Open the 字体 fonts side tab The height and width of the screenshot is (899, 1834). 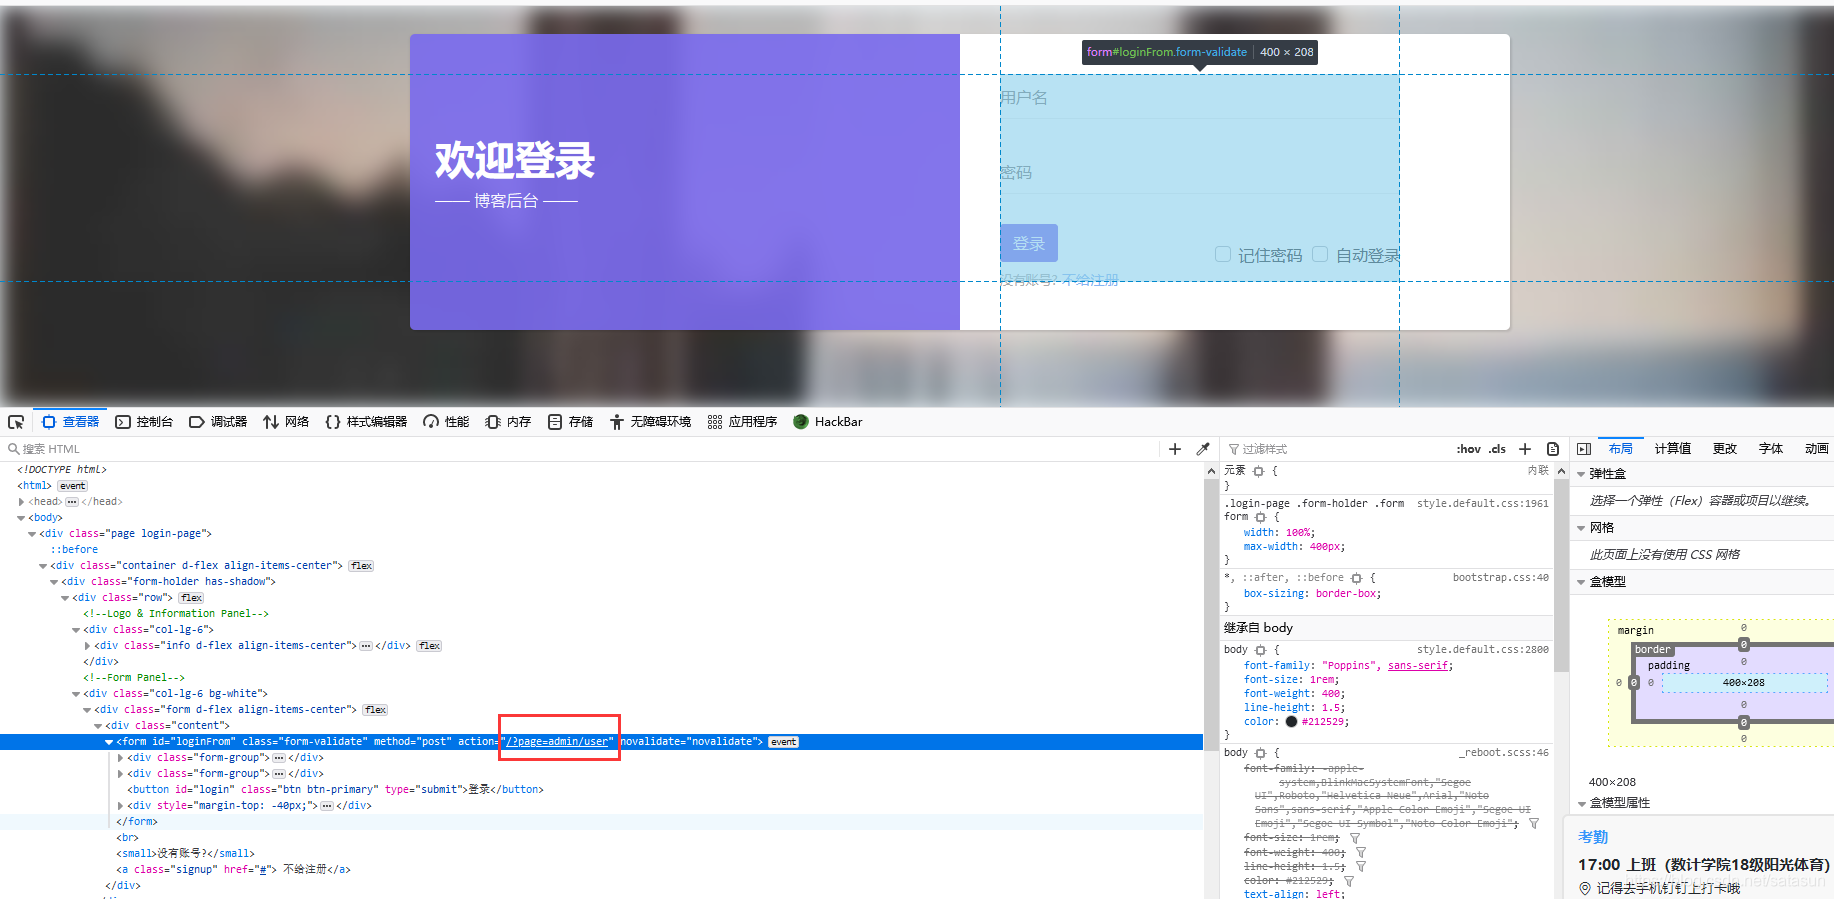[x=1771, y=449]
